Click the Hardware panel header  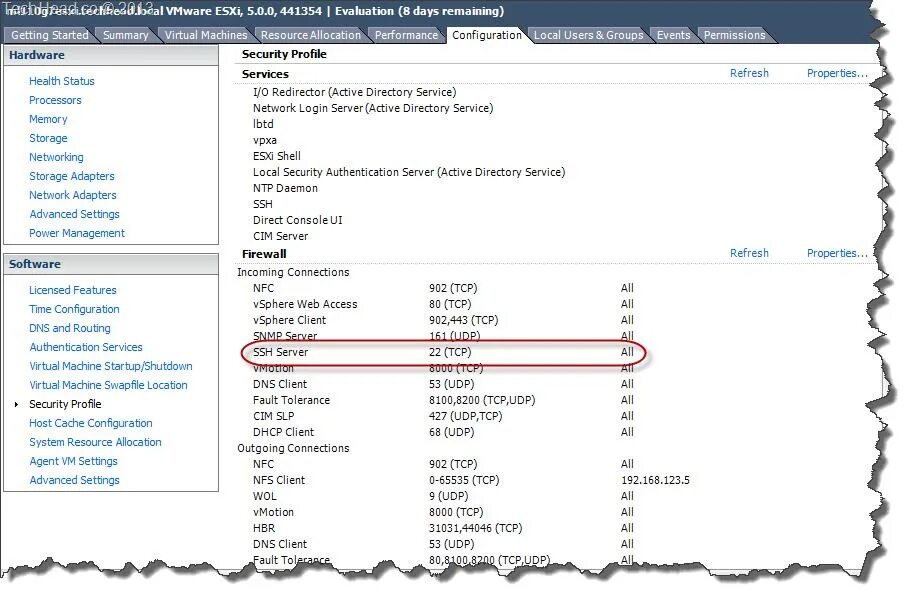coord(111,55)
